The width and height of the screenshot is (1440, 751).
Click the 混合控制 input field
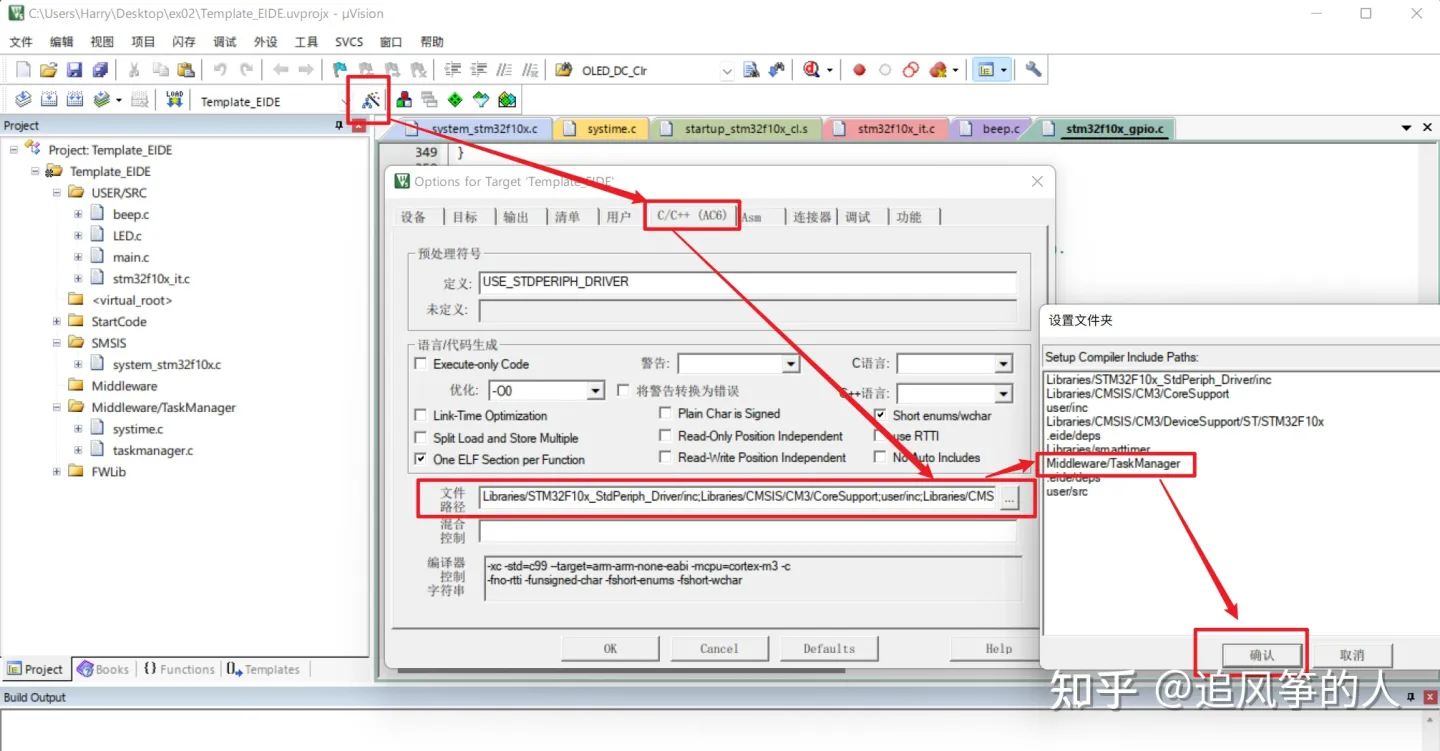(748, 530)
